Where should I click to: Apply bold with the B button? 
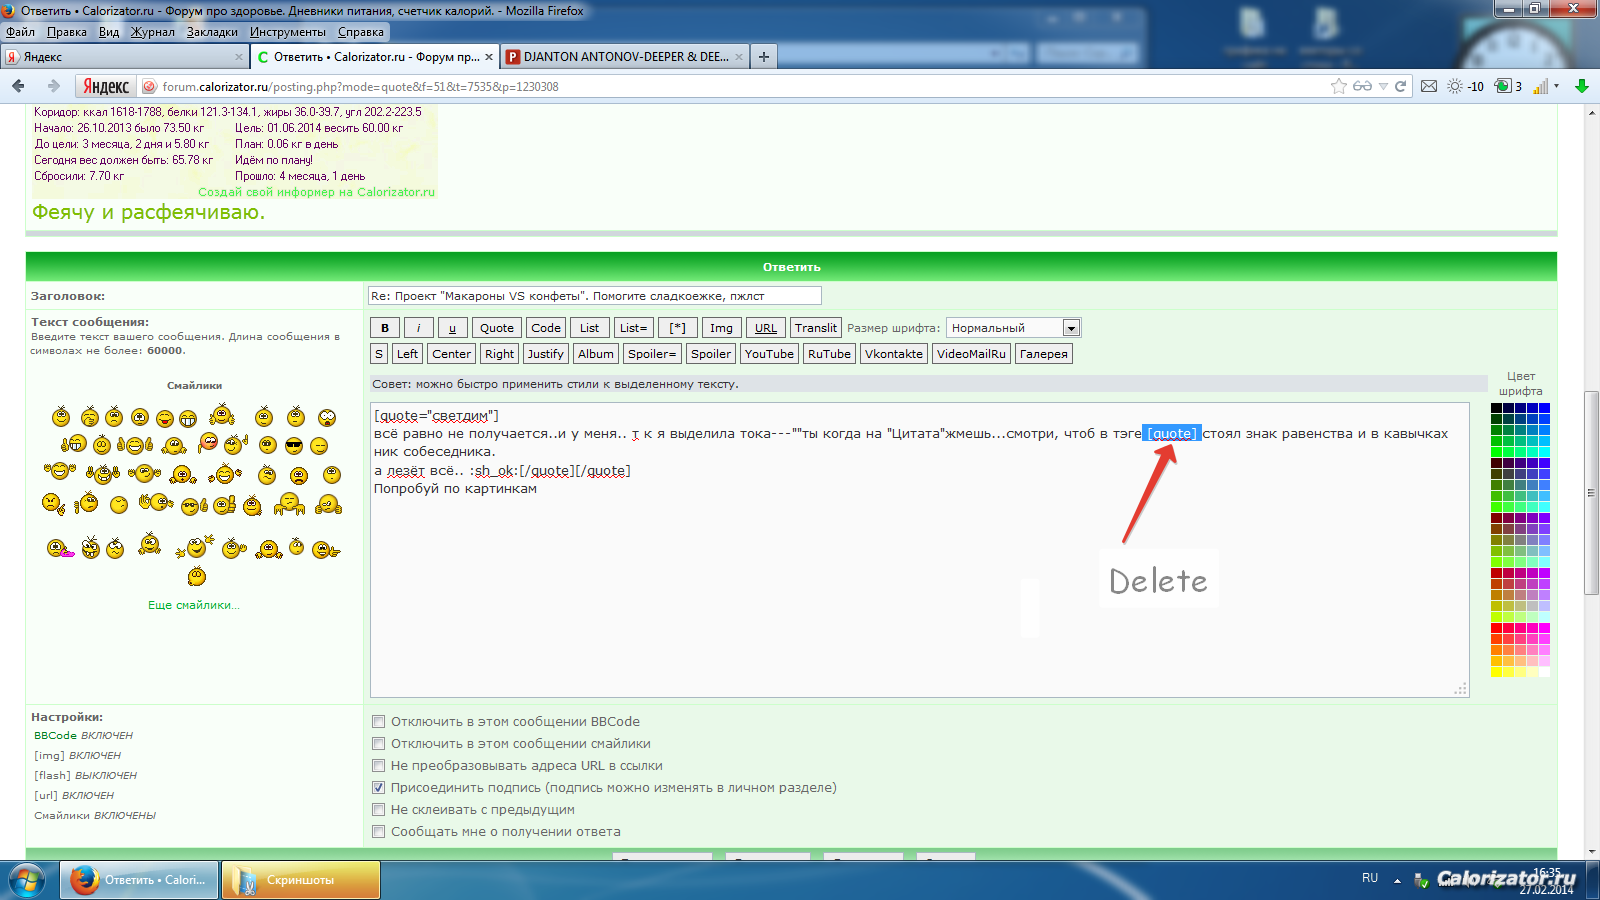pos(385,328)
